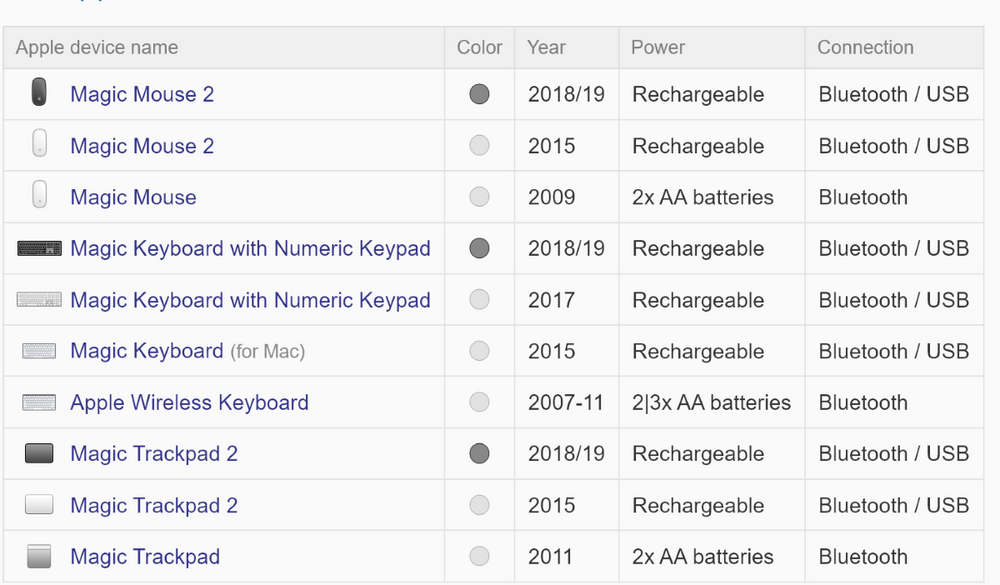Select the silver Magic Trackpad icon from 2011
The image size is (1000, 585).
(x=39, y=557)
